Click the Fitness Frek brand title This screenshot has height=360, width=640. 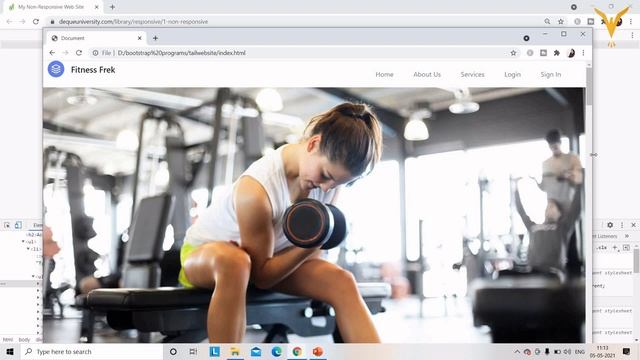pos(93,70)
